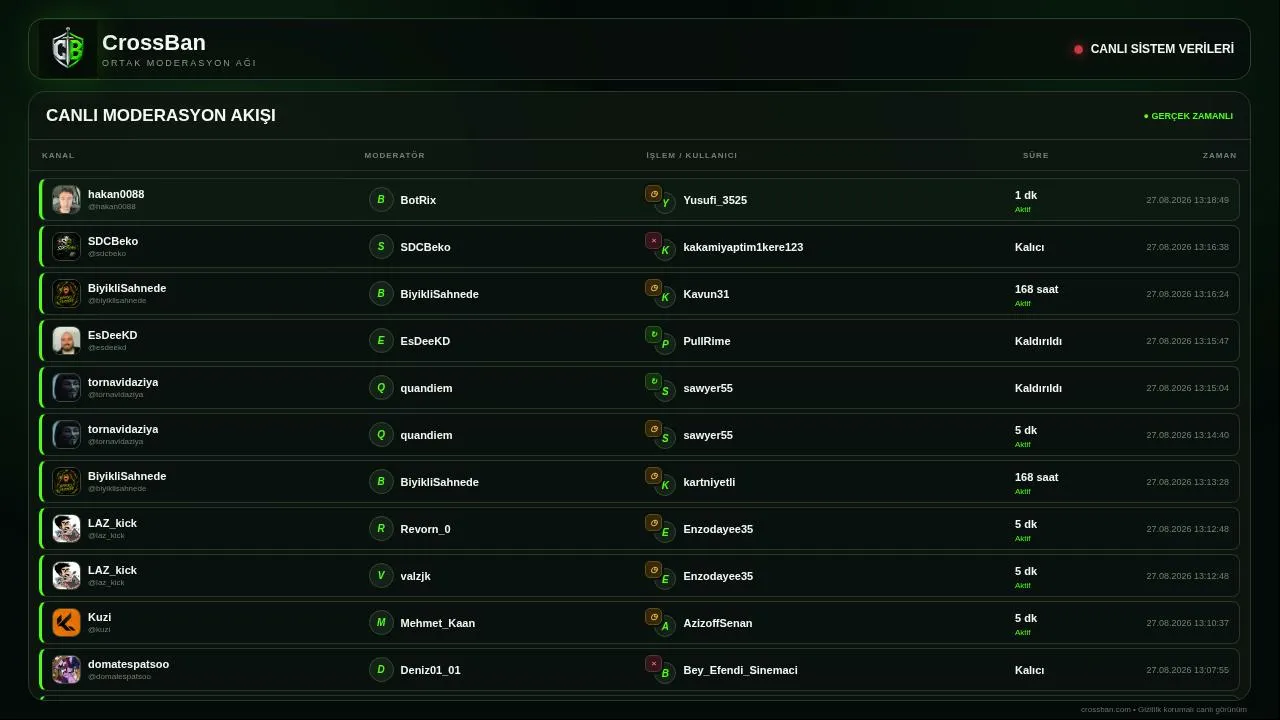Click the SDCBeko channel avatar

pyautogui.click(x=66, y=246)
